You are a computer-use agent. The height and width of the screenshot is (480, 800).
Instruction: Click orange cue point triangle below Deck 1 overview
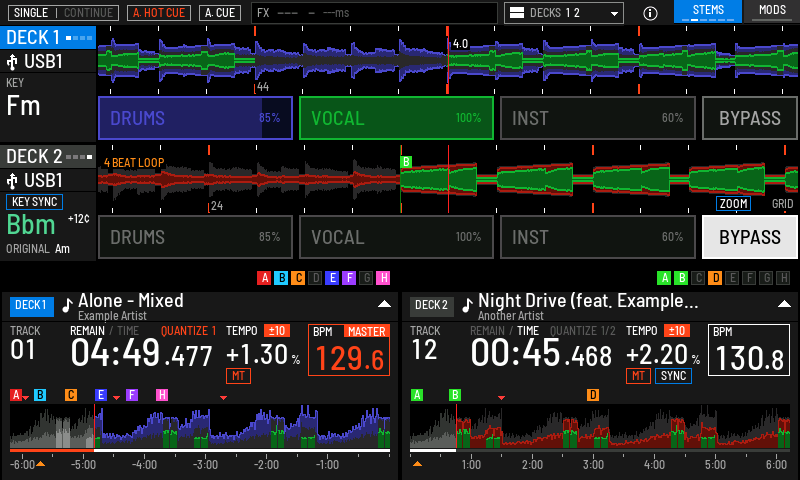point(40,464)
